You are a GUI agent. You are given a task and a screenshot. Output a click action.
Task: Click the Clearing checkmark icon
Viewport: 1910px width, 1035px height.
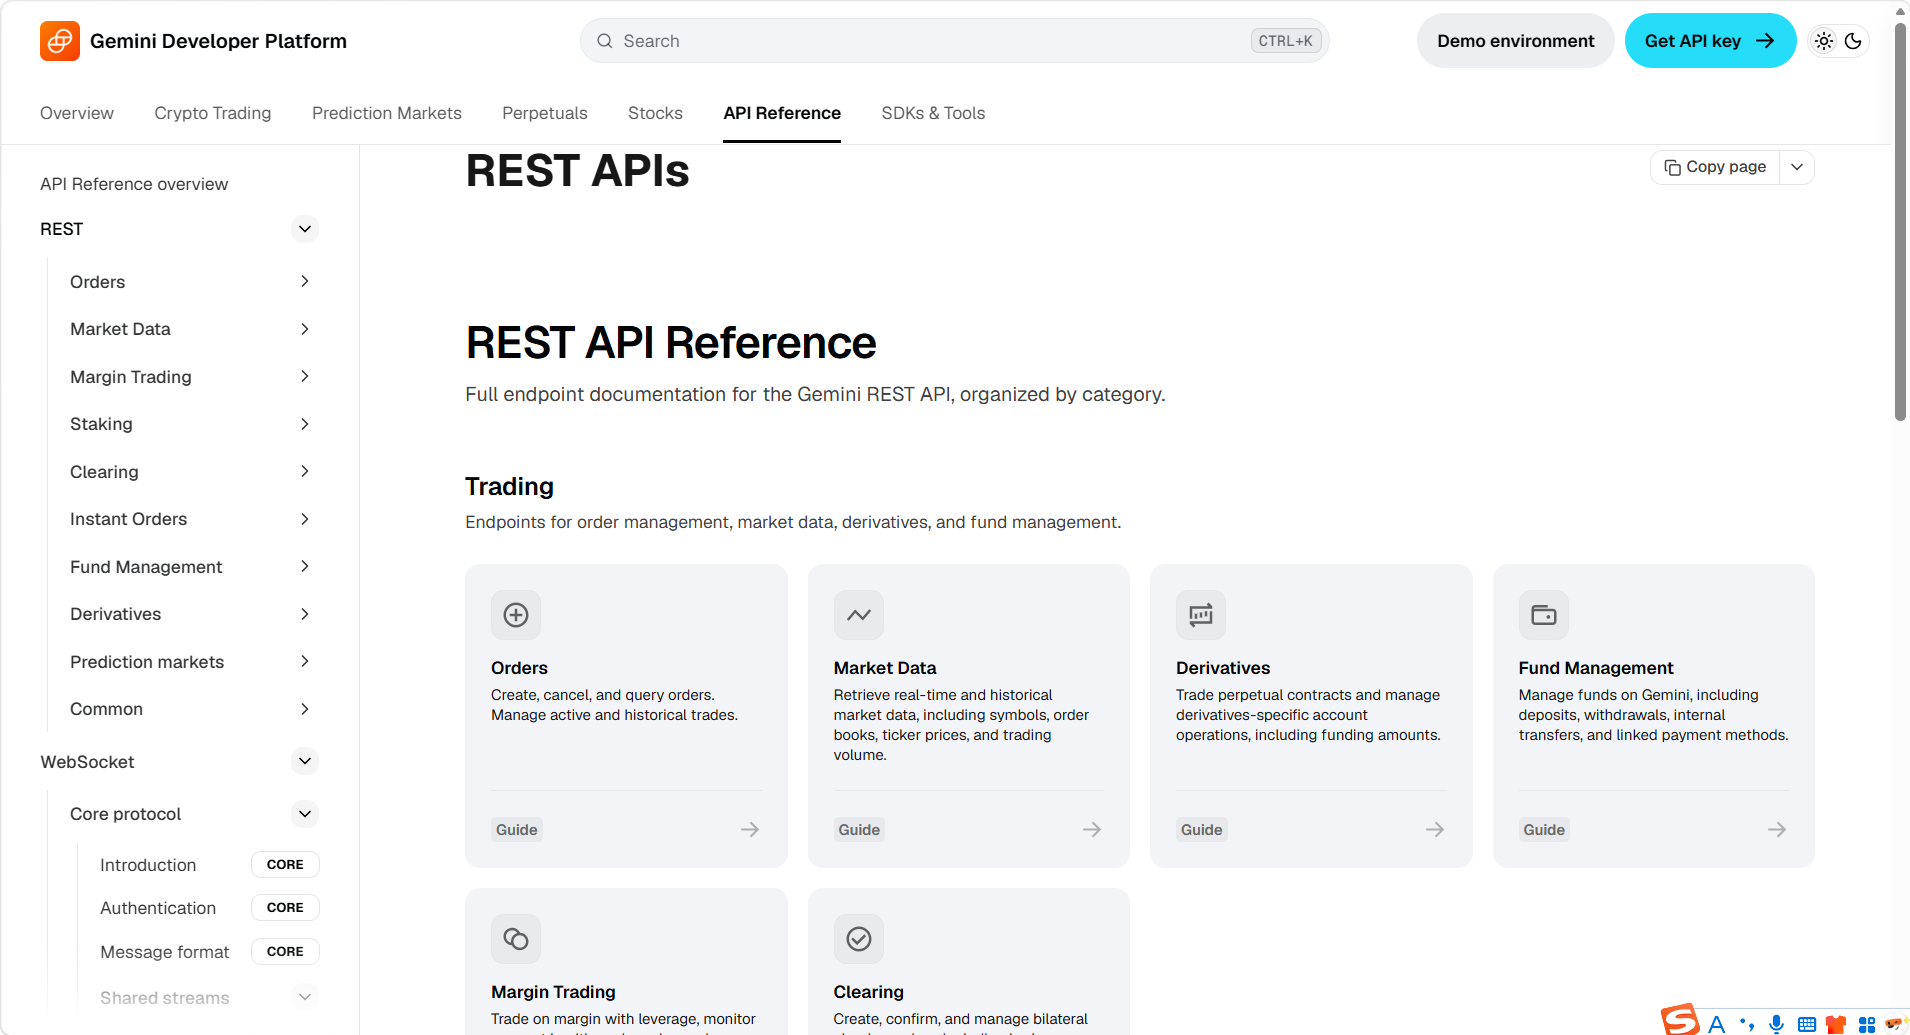859,939
